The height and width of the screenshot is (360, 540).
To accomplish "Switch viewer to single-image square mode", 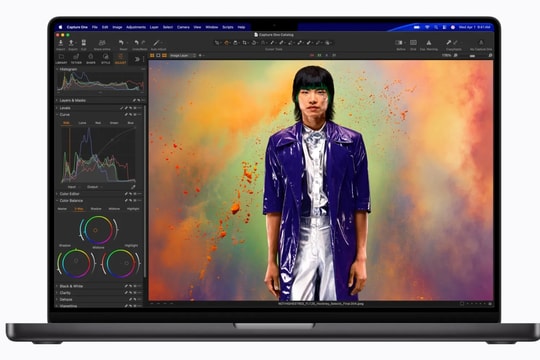I will tap(158, 55).
